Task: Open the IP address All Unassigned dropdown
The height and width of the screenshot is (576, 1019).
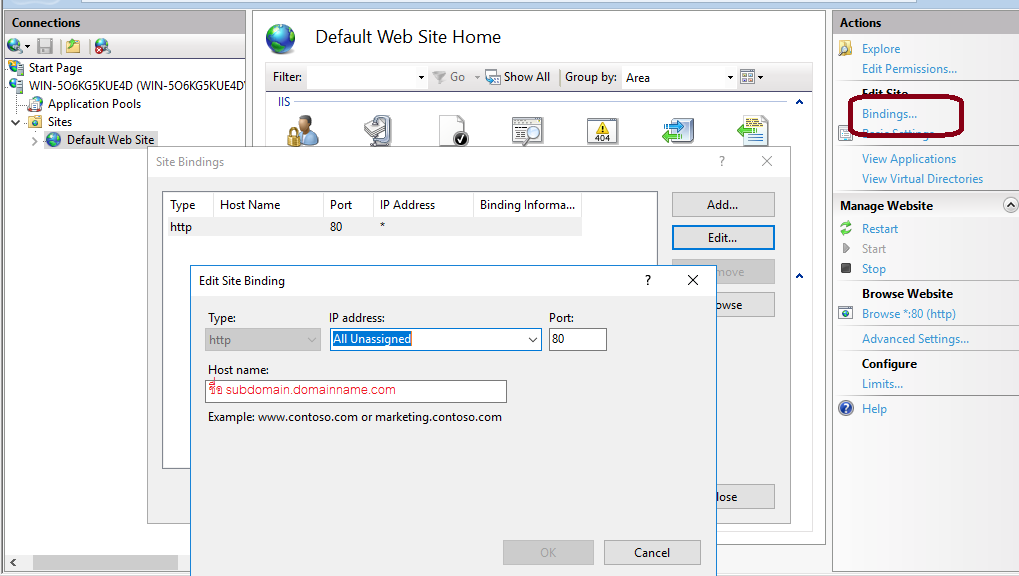Action: coord(532,339)
